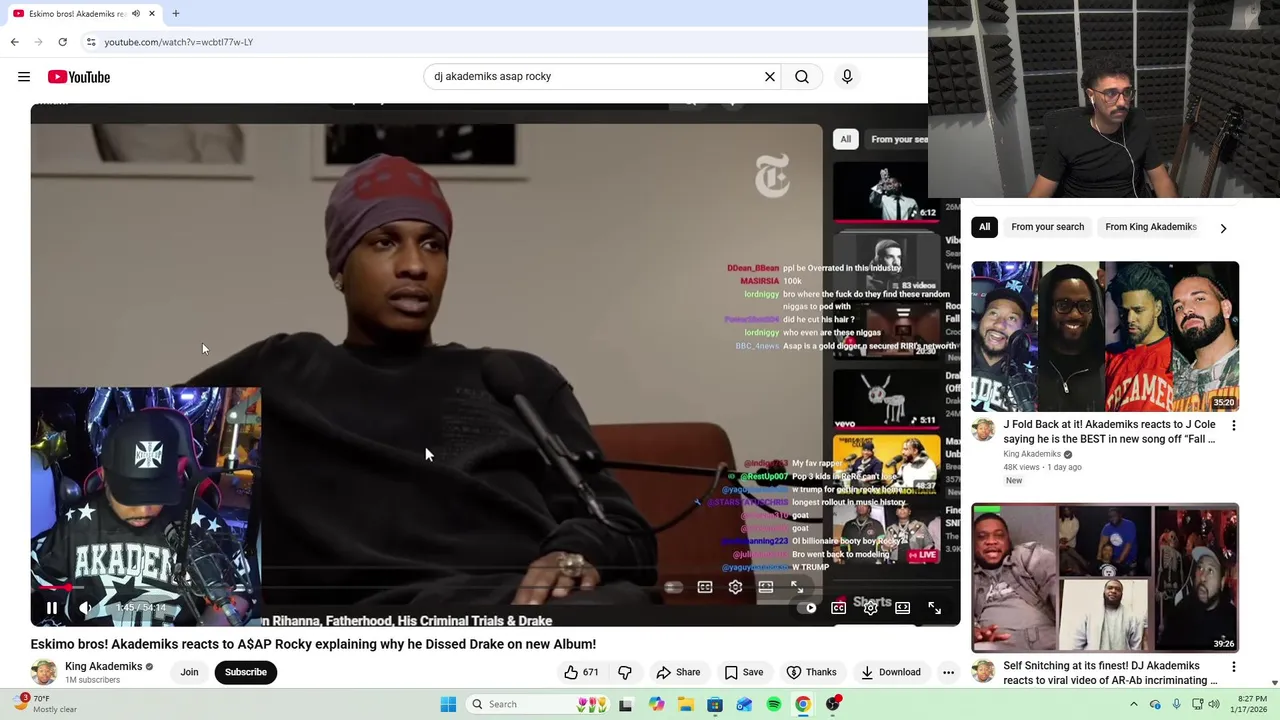Open player settings gear
The image size is (1280, 720).
[871, 608]
